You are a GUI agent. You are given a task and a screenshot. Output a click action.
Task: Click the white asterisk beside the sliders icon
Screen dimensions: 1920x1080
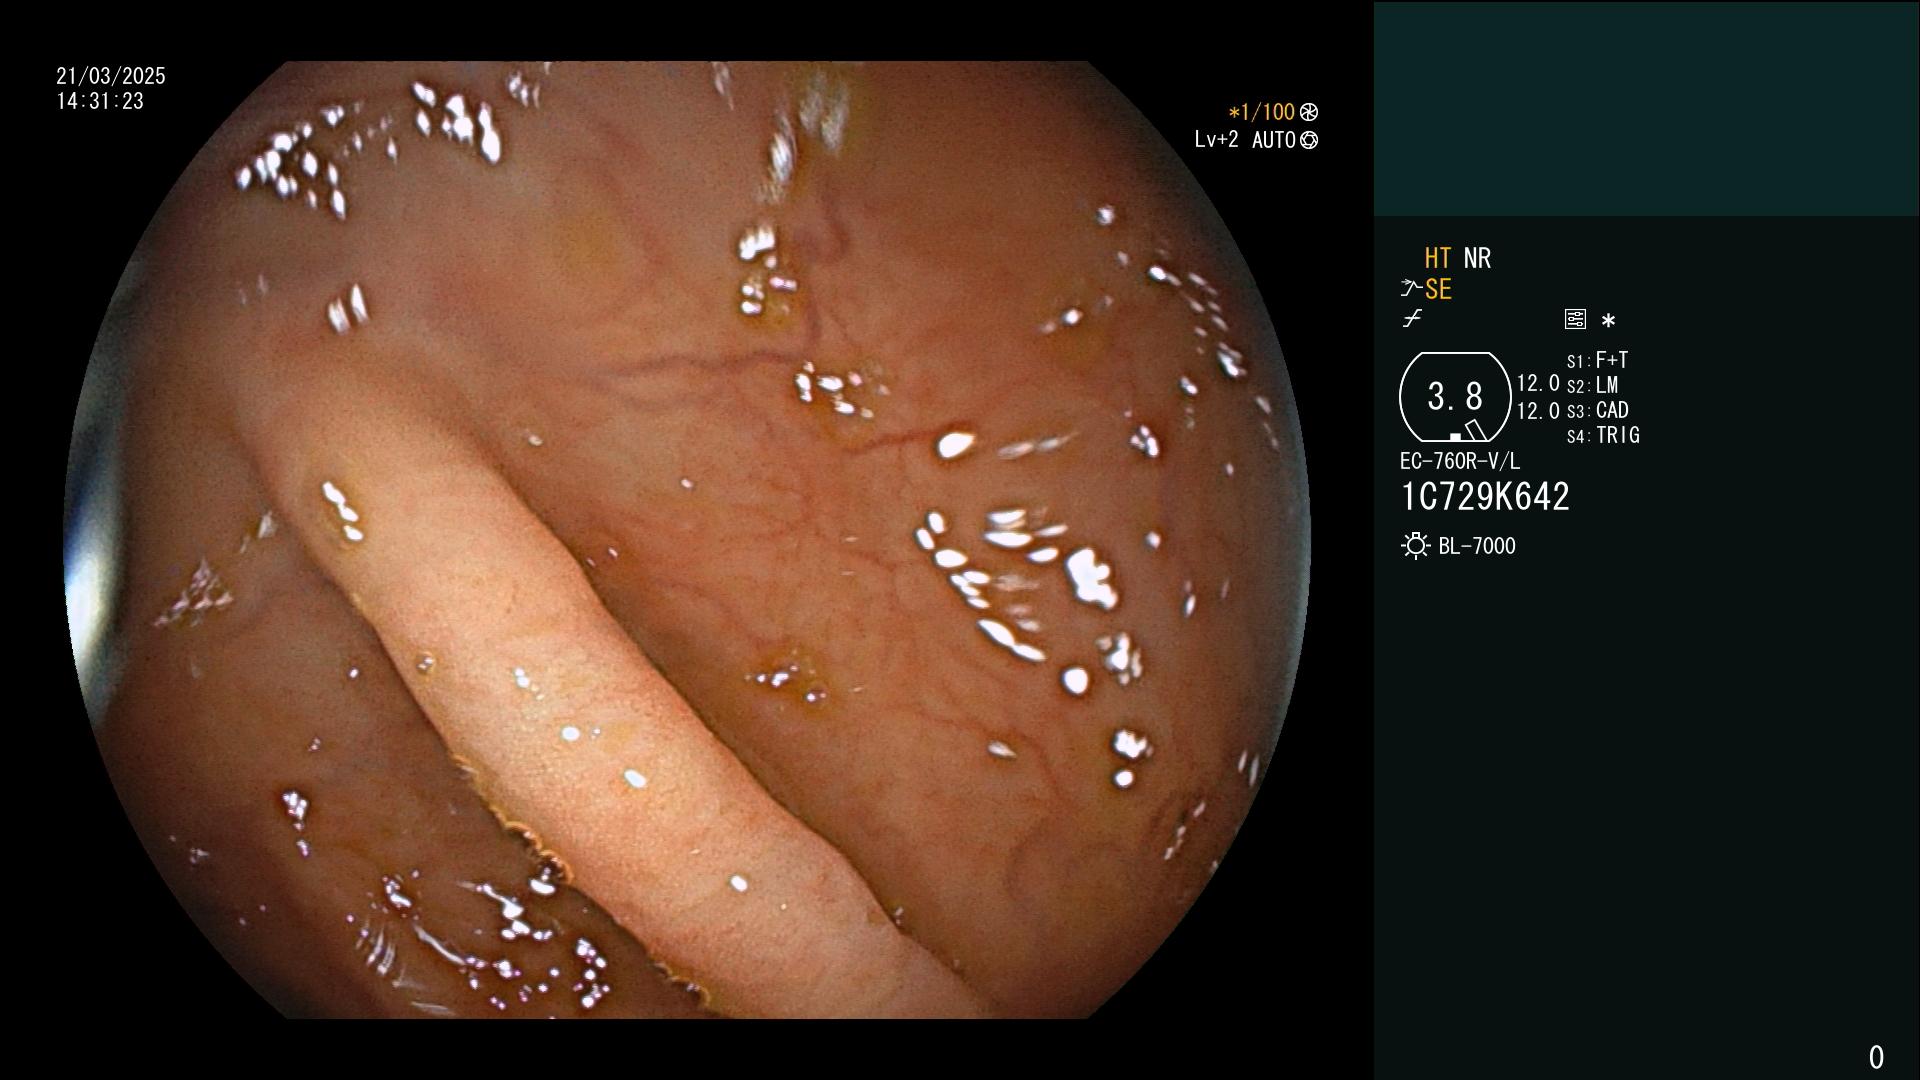(x=1608, y=320)
